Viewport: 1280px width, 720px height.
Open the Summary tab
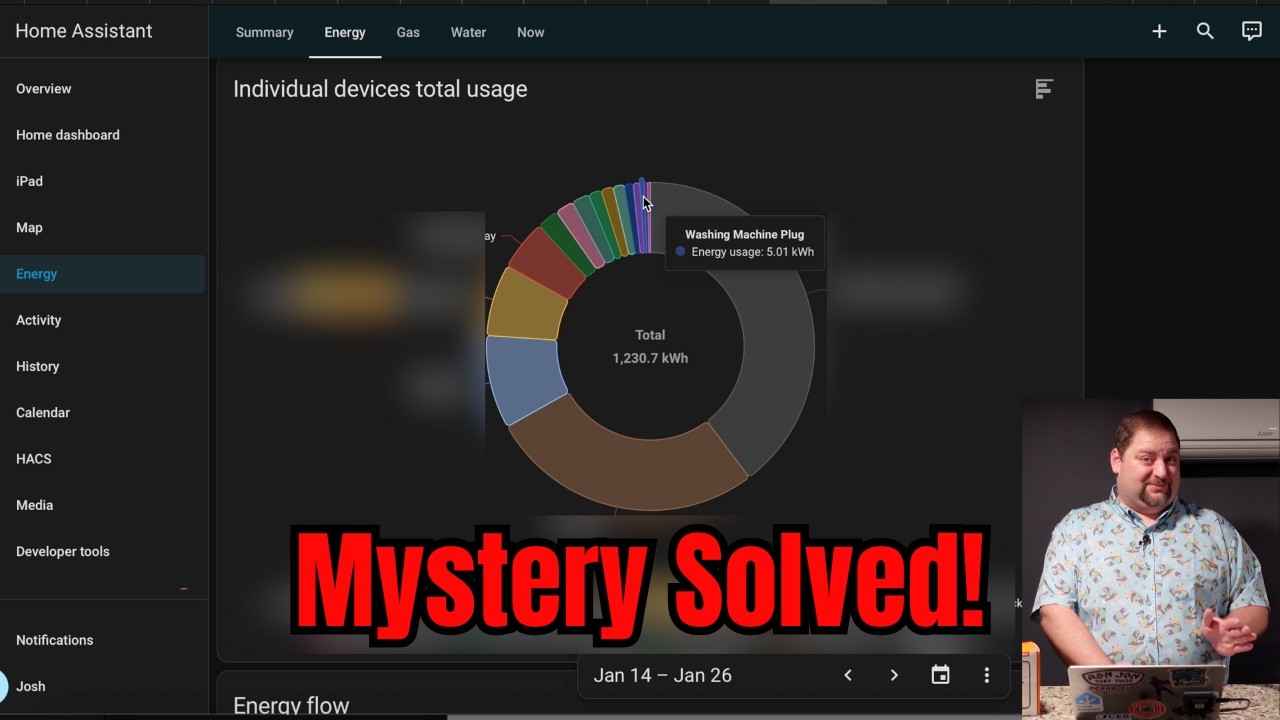point(264,32)
